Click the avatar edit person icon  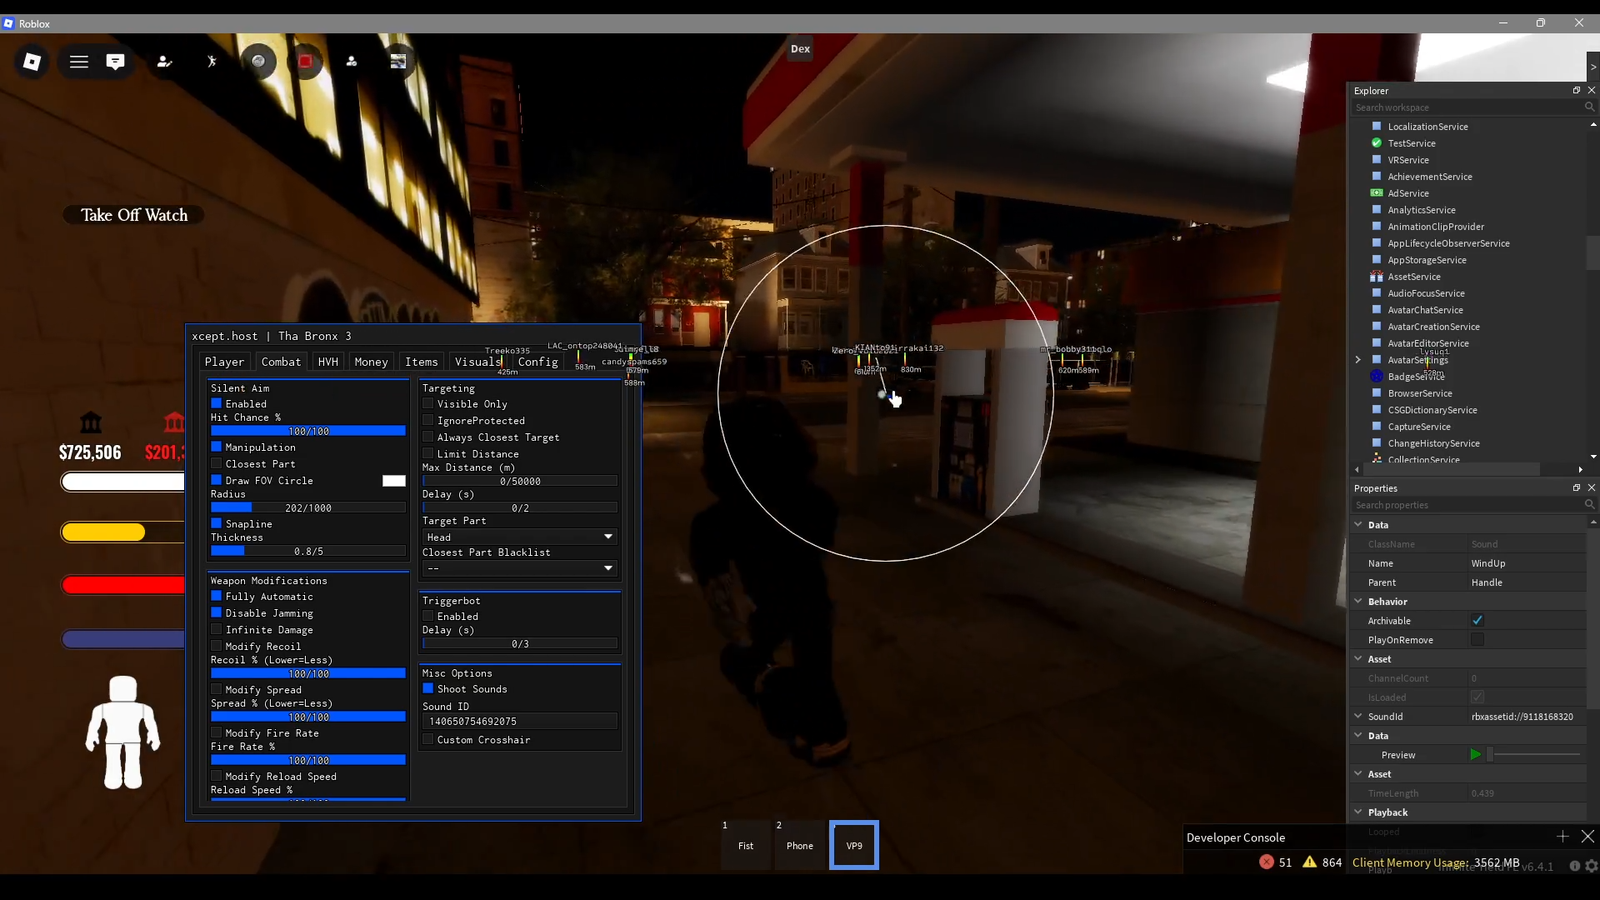pyautogui.click(x=164, y=62)
